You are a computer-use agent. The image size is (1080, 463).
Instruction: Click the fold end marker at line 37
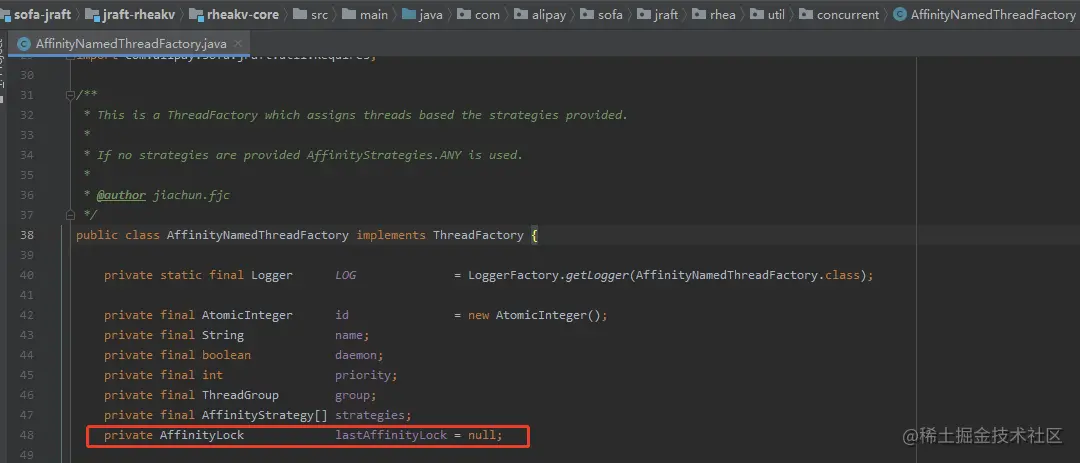tap(70, 215)
